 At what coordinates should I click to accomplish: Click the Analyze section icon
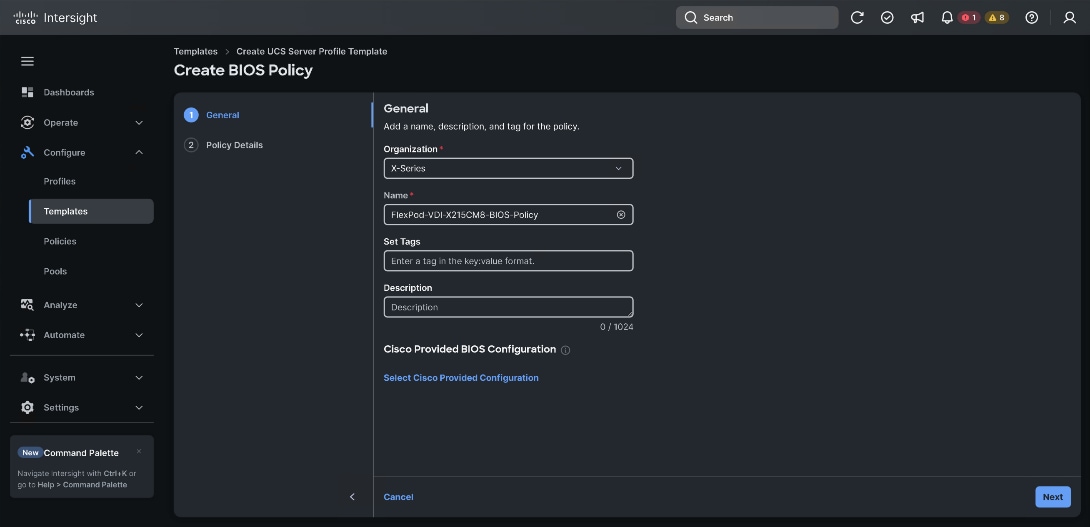(x=27, y=305)
